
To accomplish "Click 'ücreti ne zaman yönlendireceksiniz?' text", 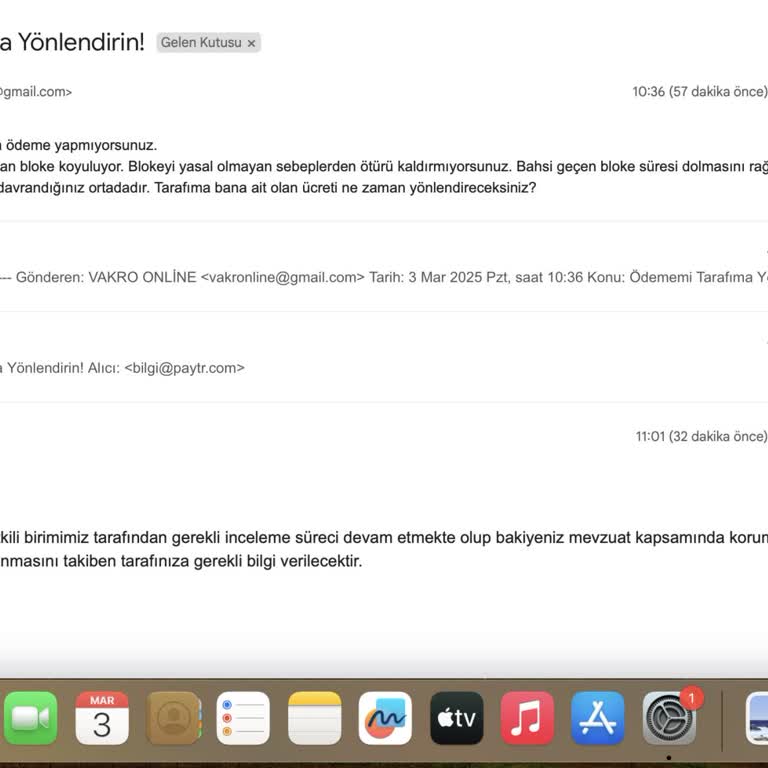I will coord(419,188).
